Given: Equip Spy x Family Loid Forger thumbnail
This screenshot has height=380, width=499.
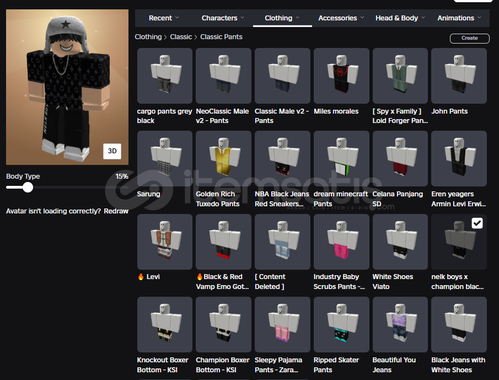Looking at the screenshot, I should click(400, 76).
